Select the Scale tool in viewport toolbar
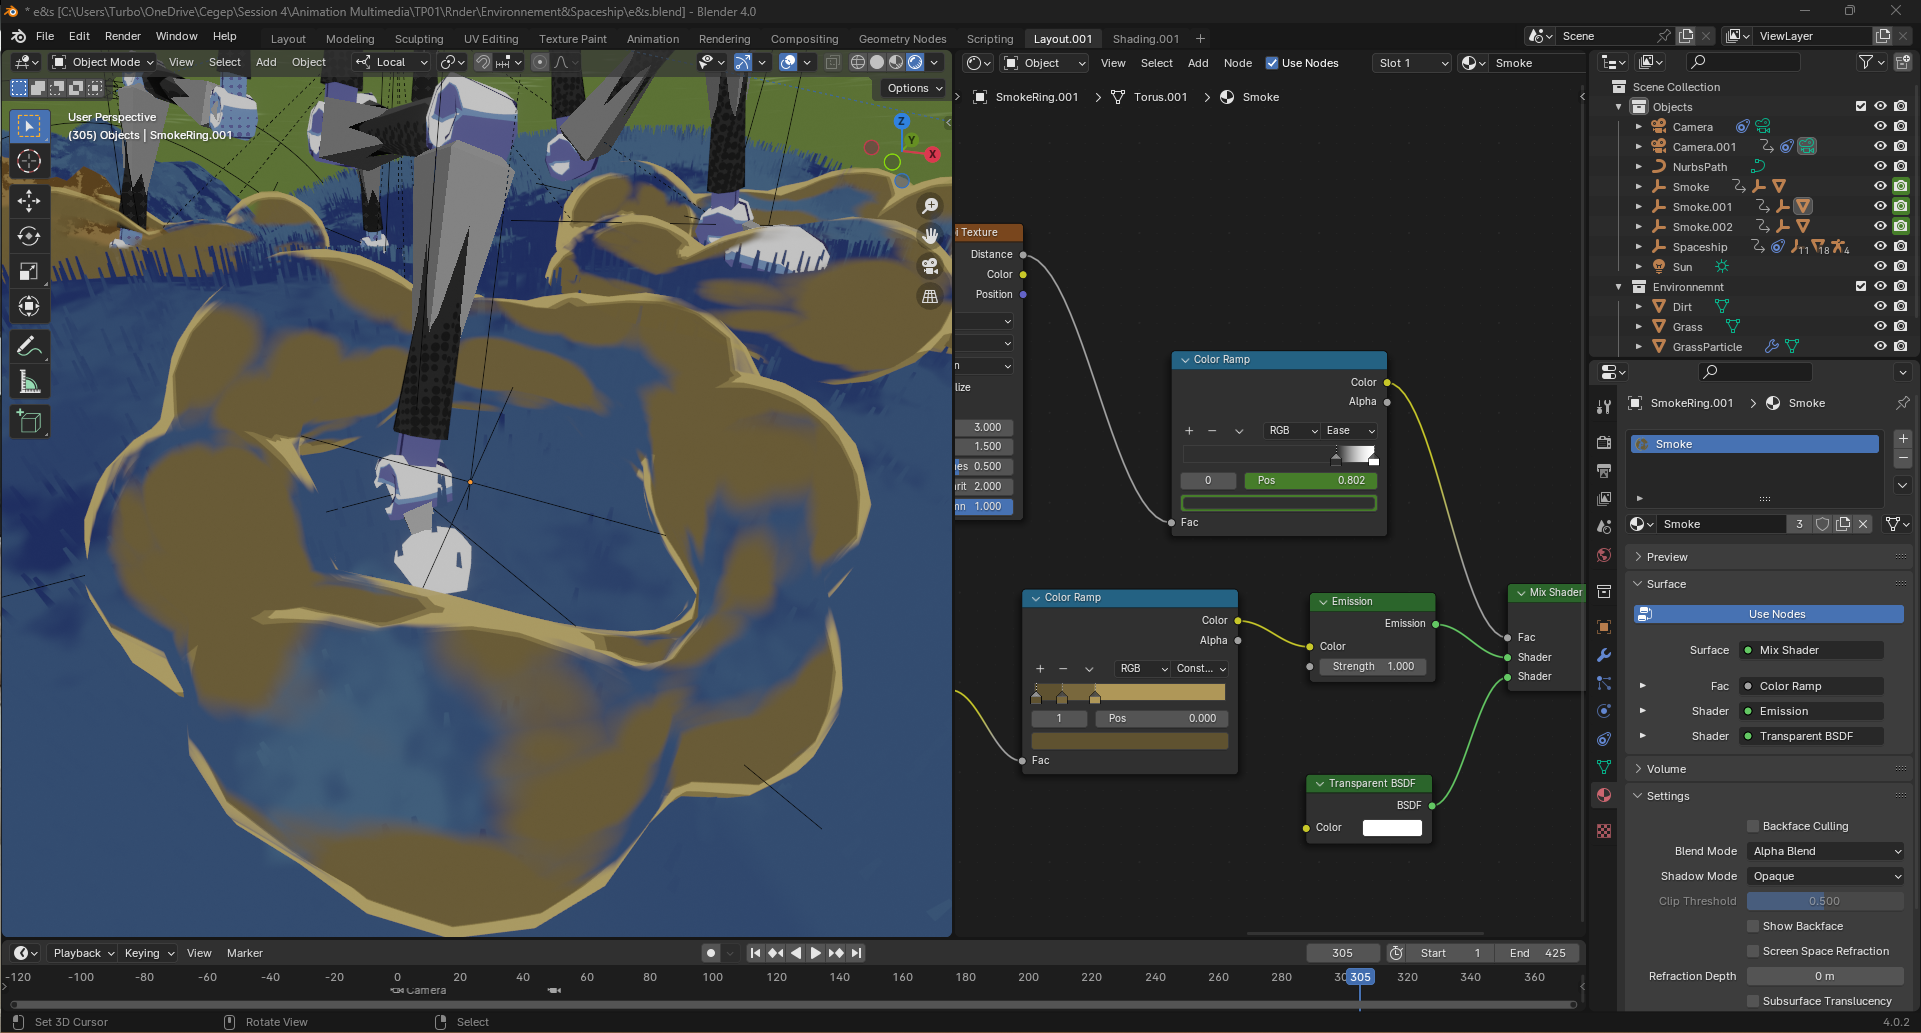Viewport: 1921px width, 1033px height. click(29, 271)
